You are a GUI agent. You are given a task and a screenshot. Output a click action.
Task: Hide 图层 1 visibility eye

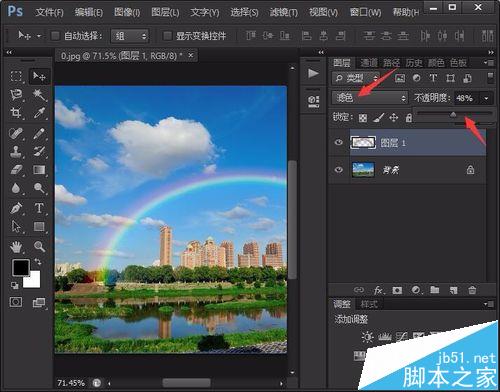click(339, 142)
